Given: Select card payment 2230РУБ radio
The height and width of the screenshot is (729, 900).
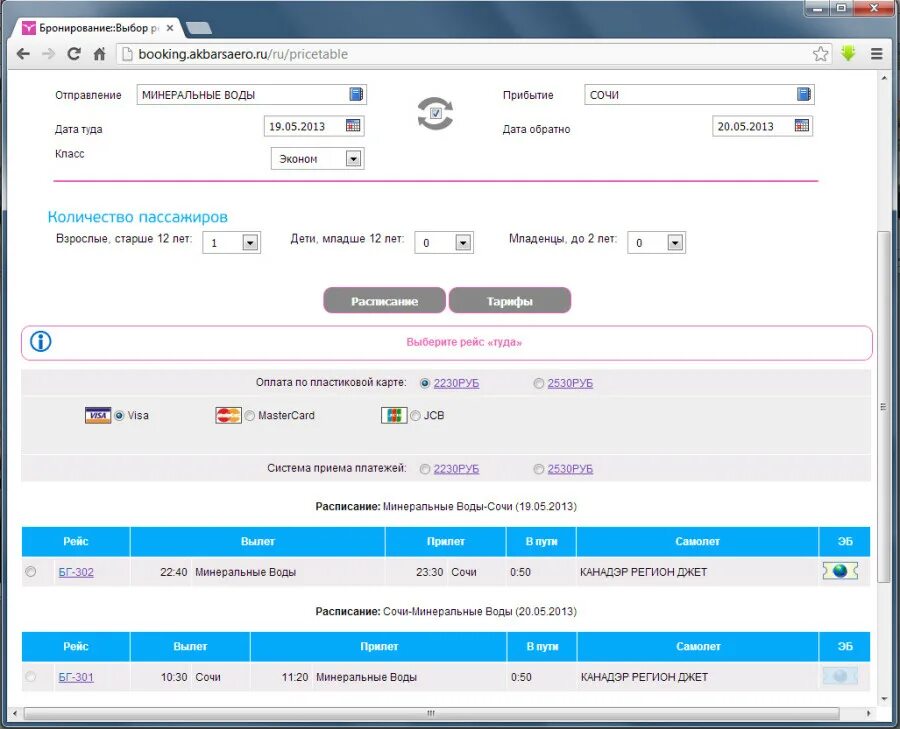Looking at the screenshot, I should (x=425, y=383).
